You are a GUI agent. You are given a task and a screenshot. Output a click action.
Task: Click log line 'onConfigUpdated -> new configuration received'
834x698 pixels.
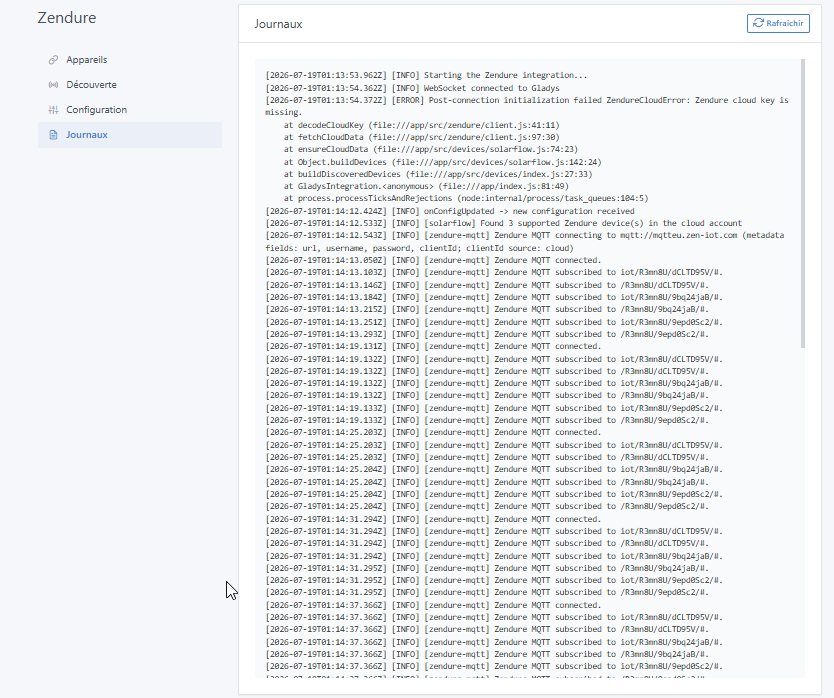[449, 211]
